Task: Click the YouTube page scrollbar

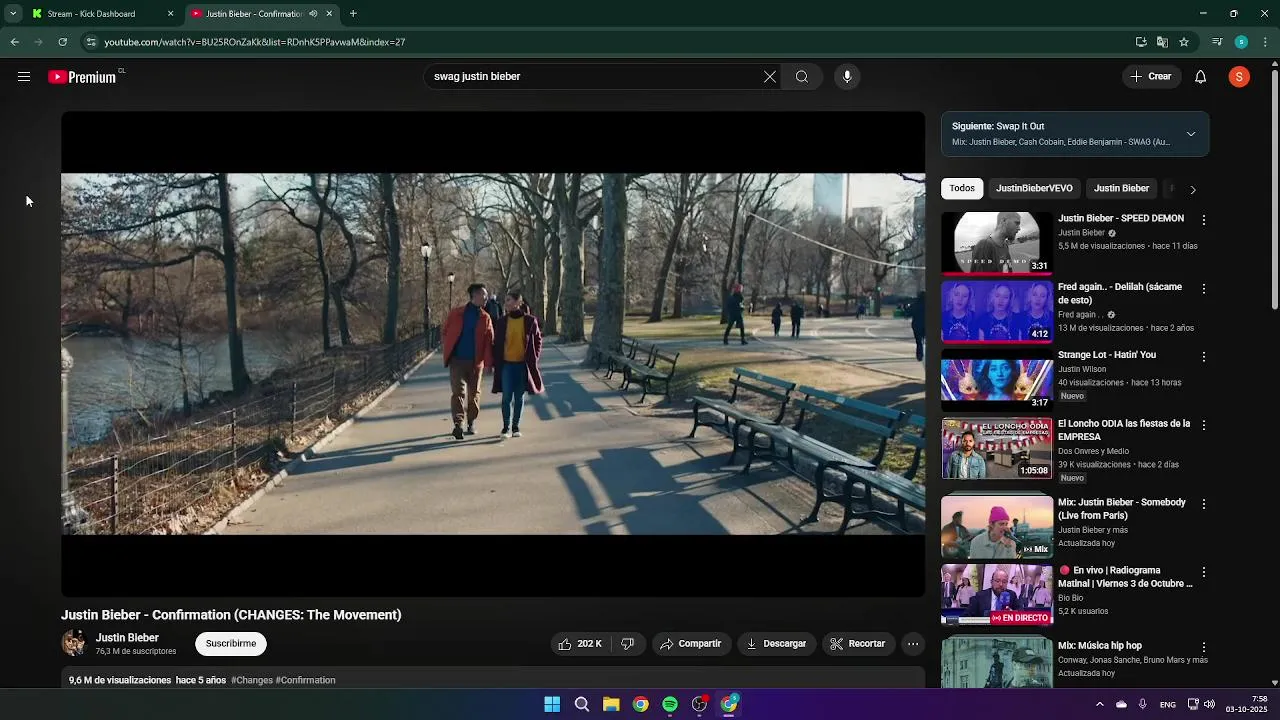Action: point(1274,190)
